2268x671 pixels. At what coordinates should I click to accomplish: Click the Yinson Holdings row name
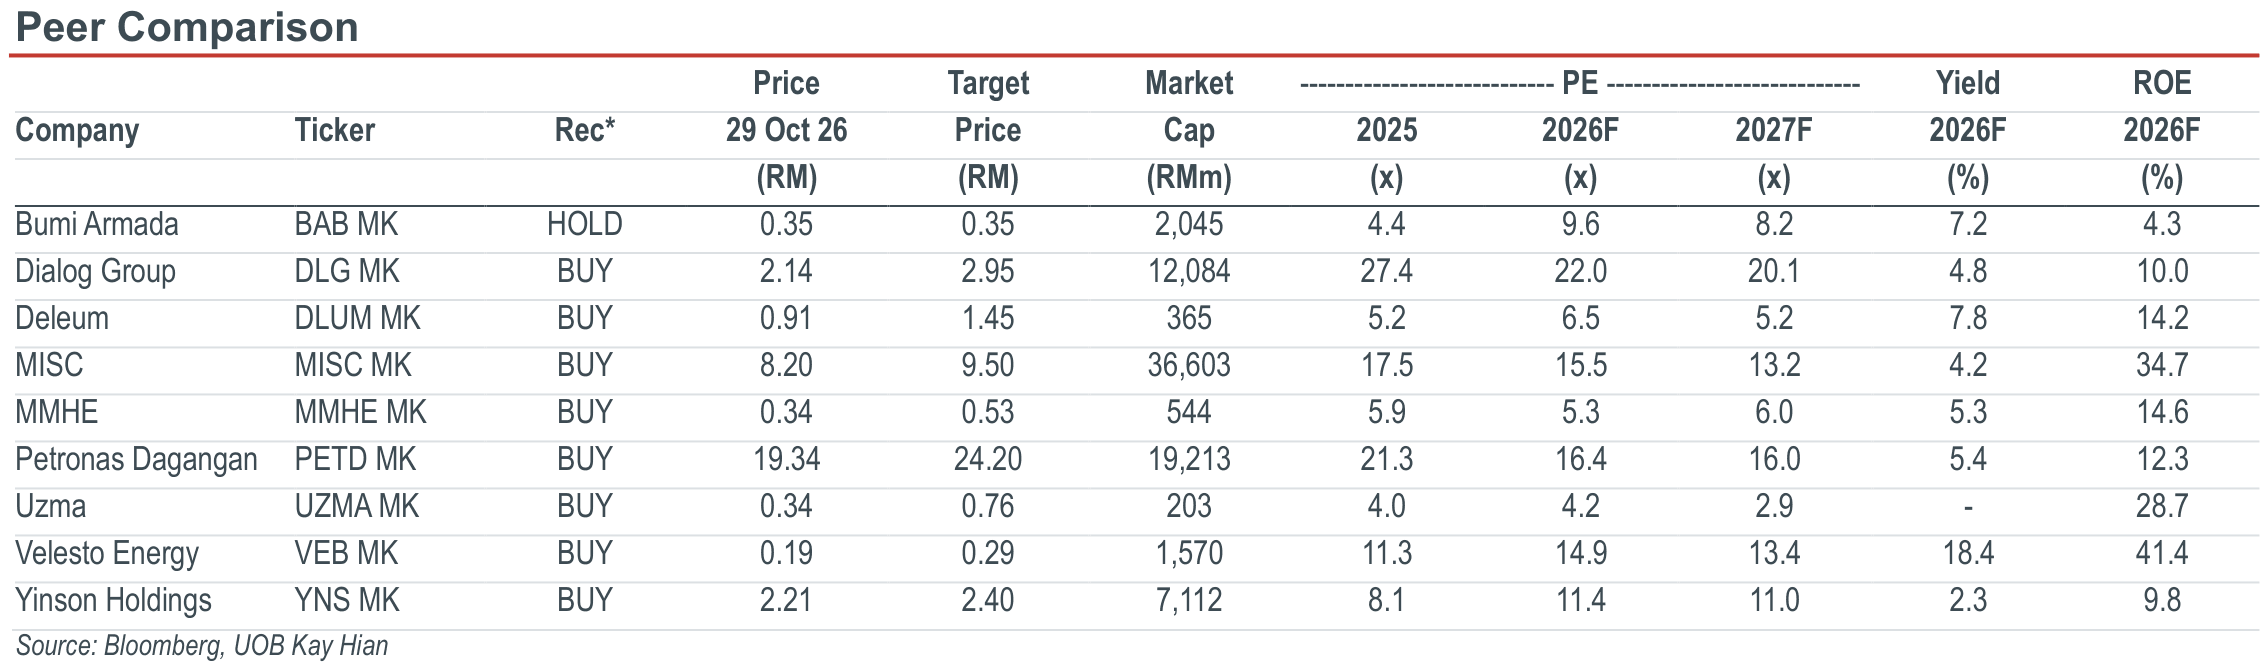[113, 600]
